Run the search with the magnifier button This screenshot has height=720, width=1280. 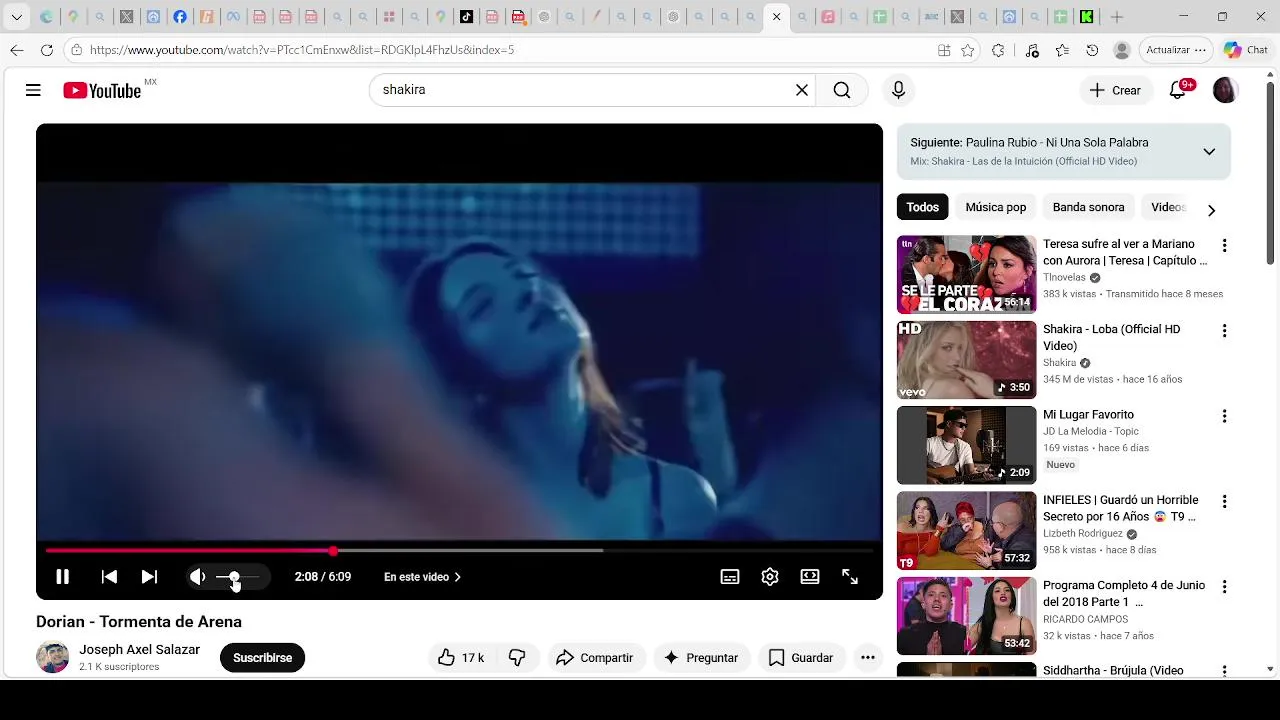coord(842,90)
